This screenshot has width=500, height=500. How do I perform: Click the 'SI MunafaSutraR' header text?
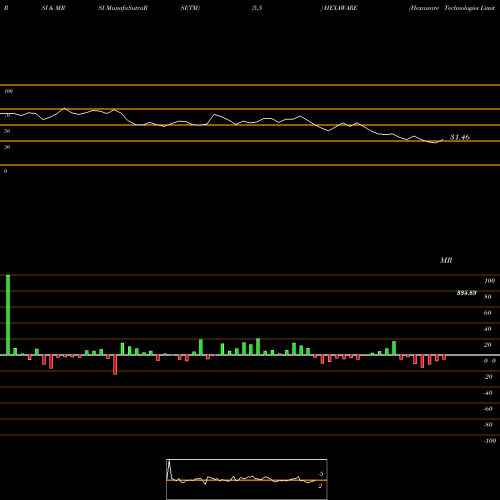pyautogui.click(x=123, y=8)
